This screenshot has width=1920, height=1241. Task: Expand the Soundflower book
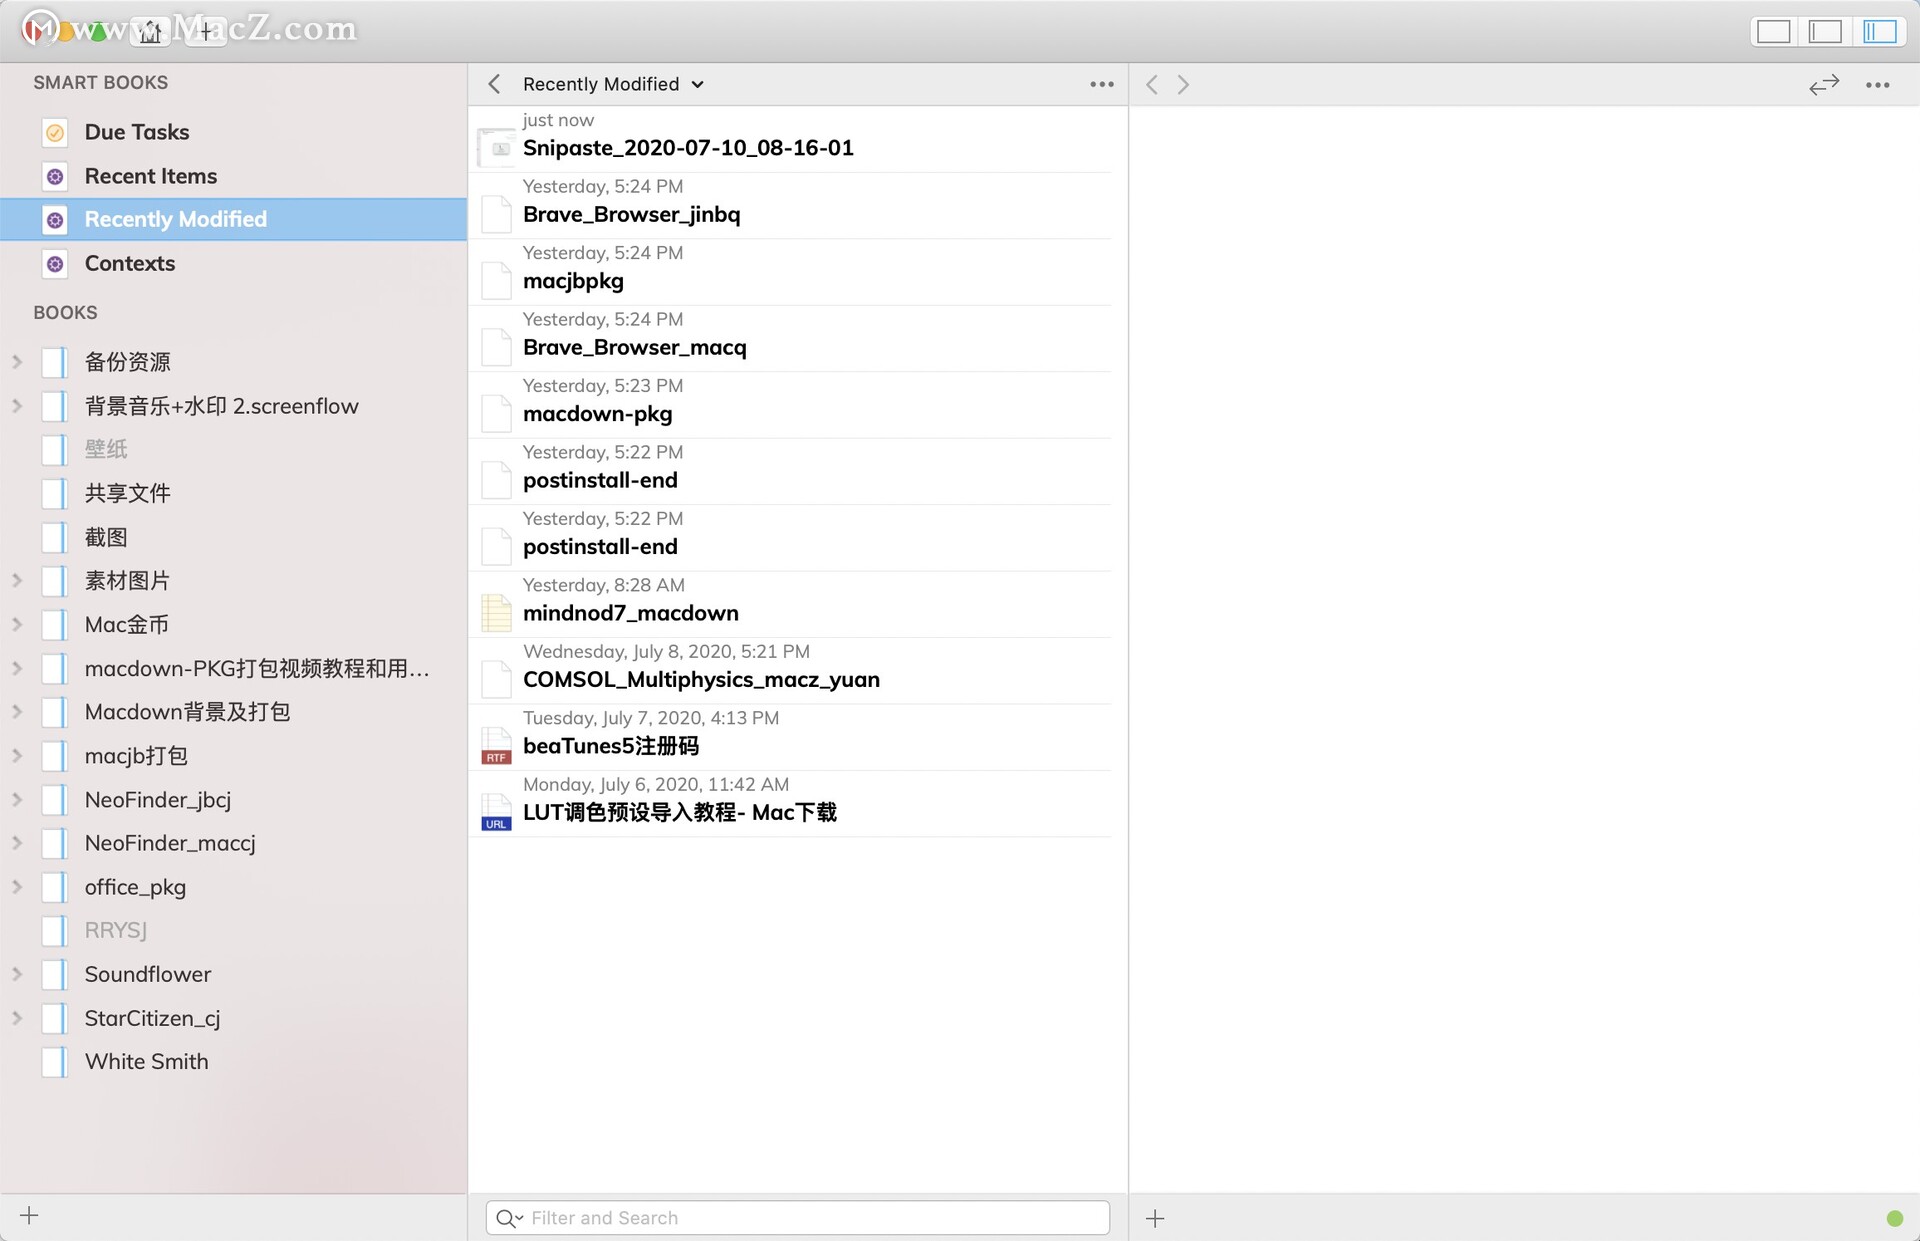coord(17,974)
